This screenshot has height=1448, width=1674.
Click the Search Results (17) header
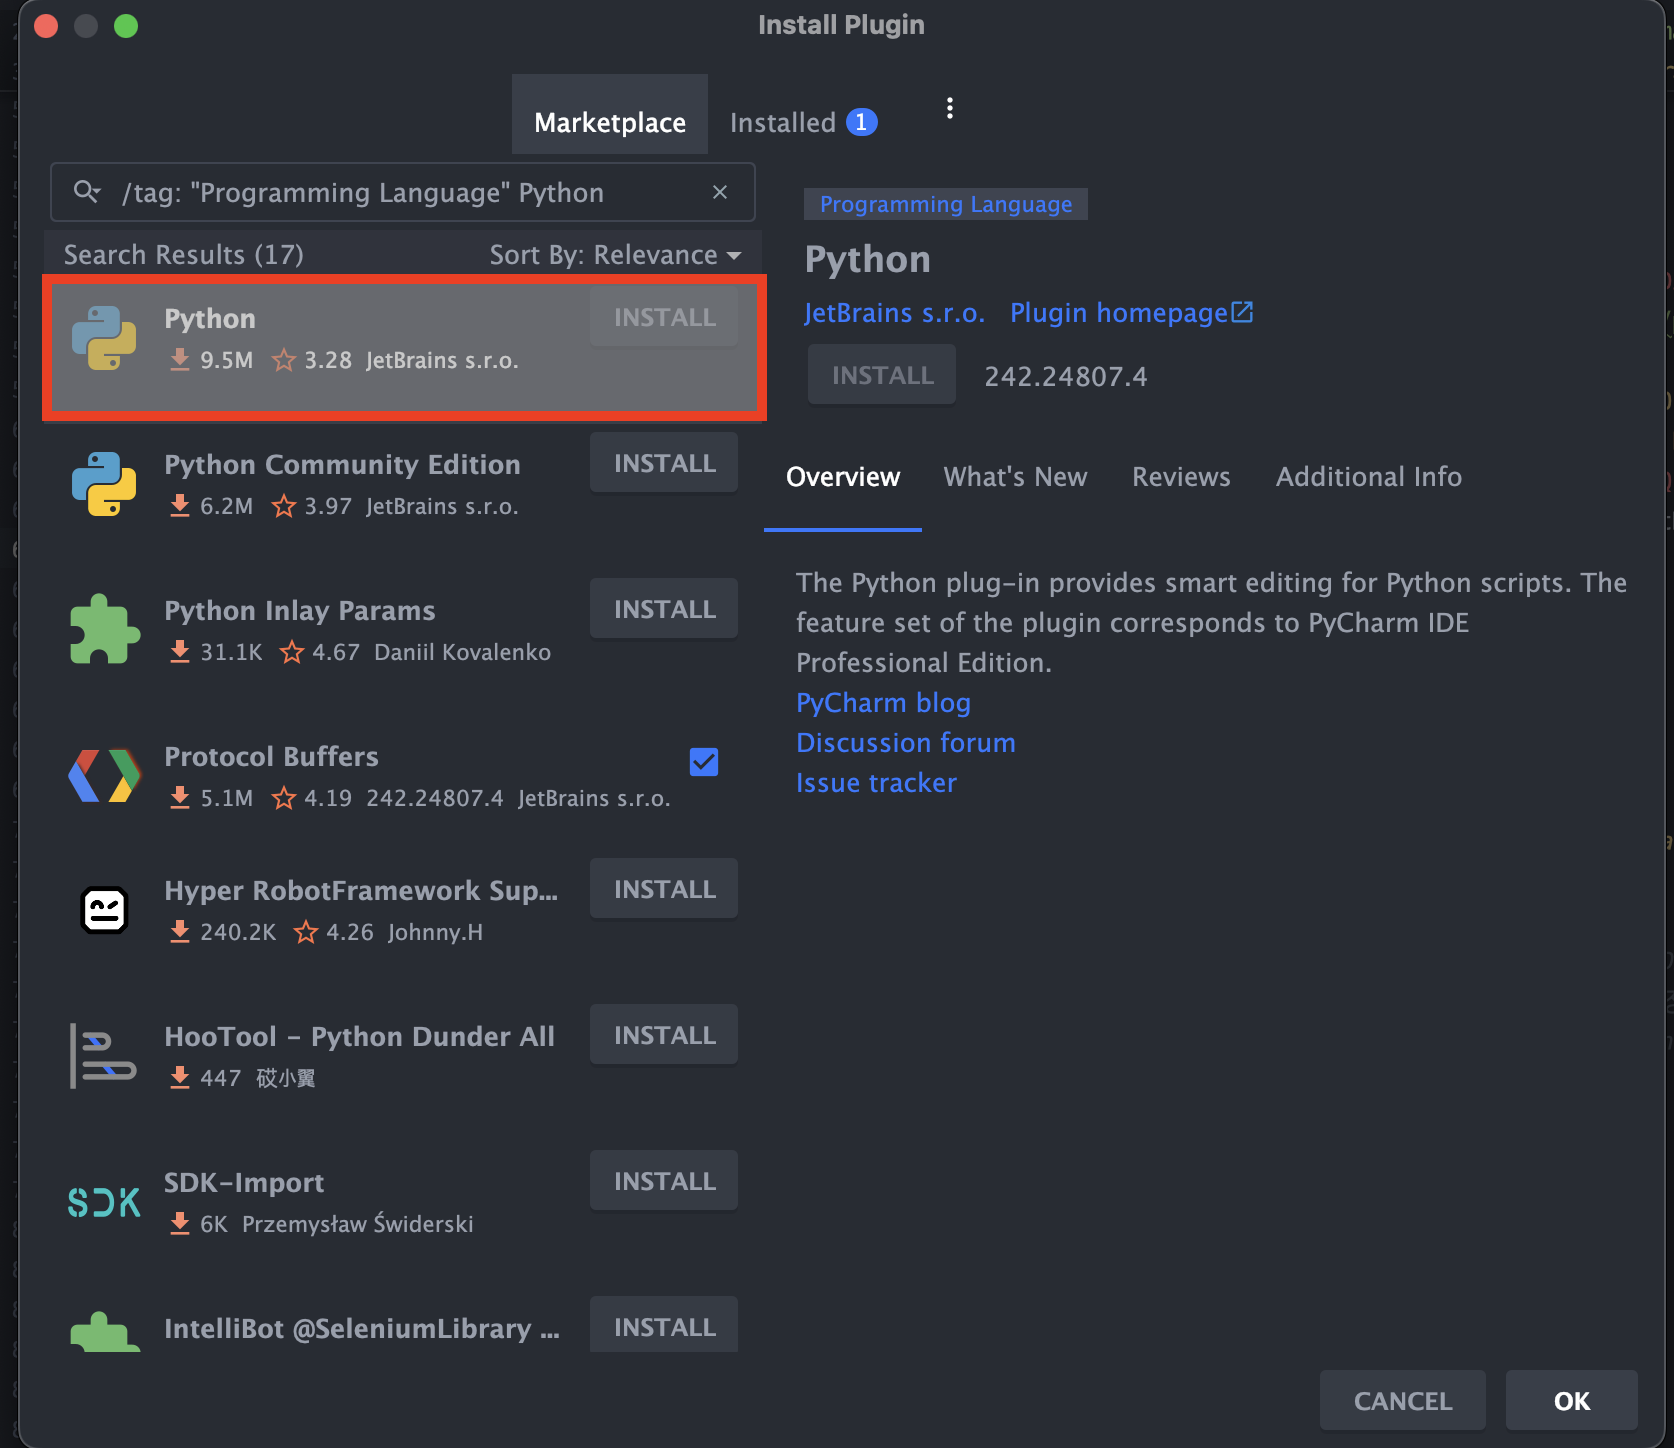tap(184, 255)
